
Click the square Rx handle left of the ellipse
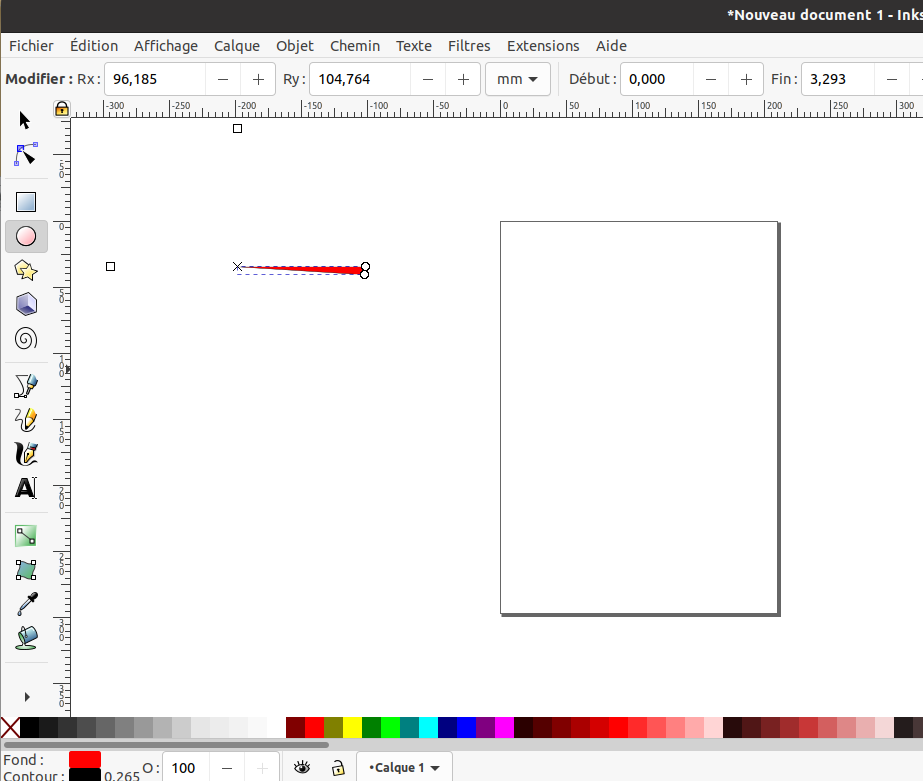click(x=110, y=267)
